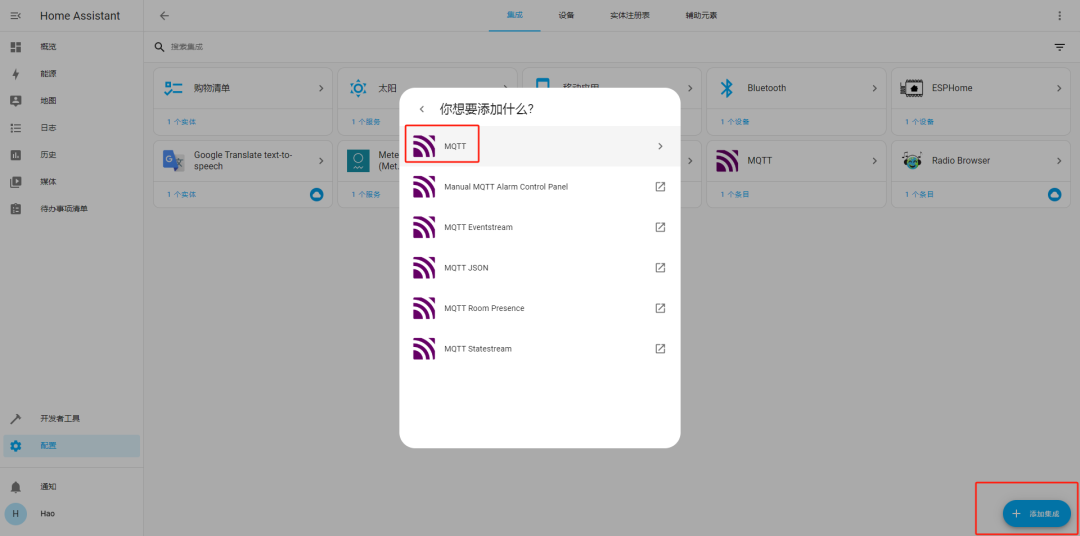The image size is (1080, 536).
Task: Click the ESPHome chip icon
Action: click(912, 88)
